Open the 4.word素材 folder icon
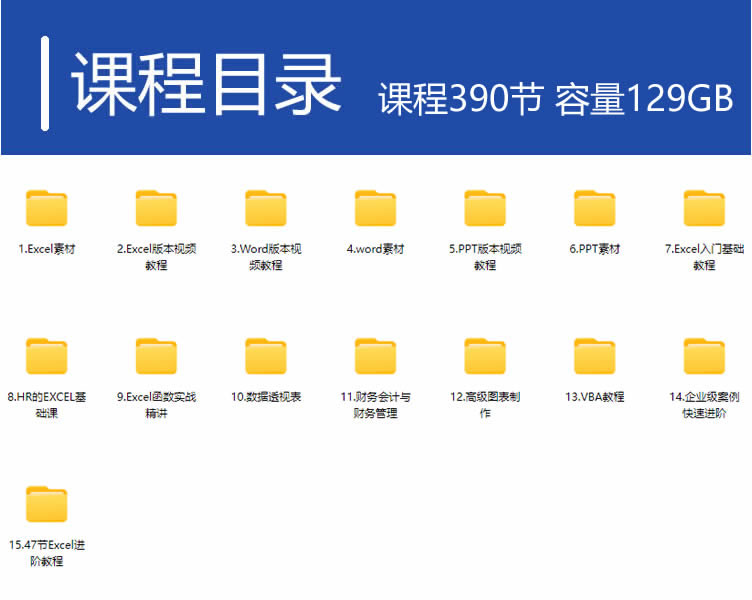 tap(376, 208)
